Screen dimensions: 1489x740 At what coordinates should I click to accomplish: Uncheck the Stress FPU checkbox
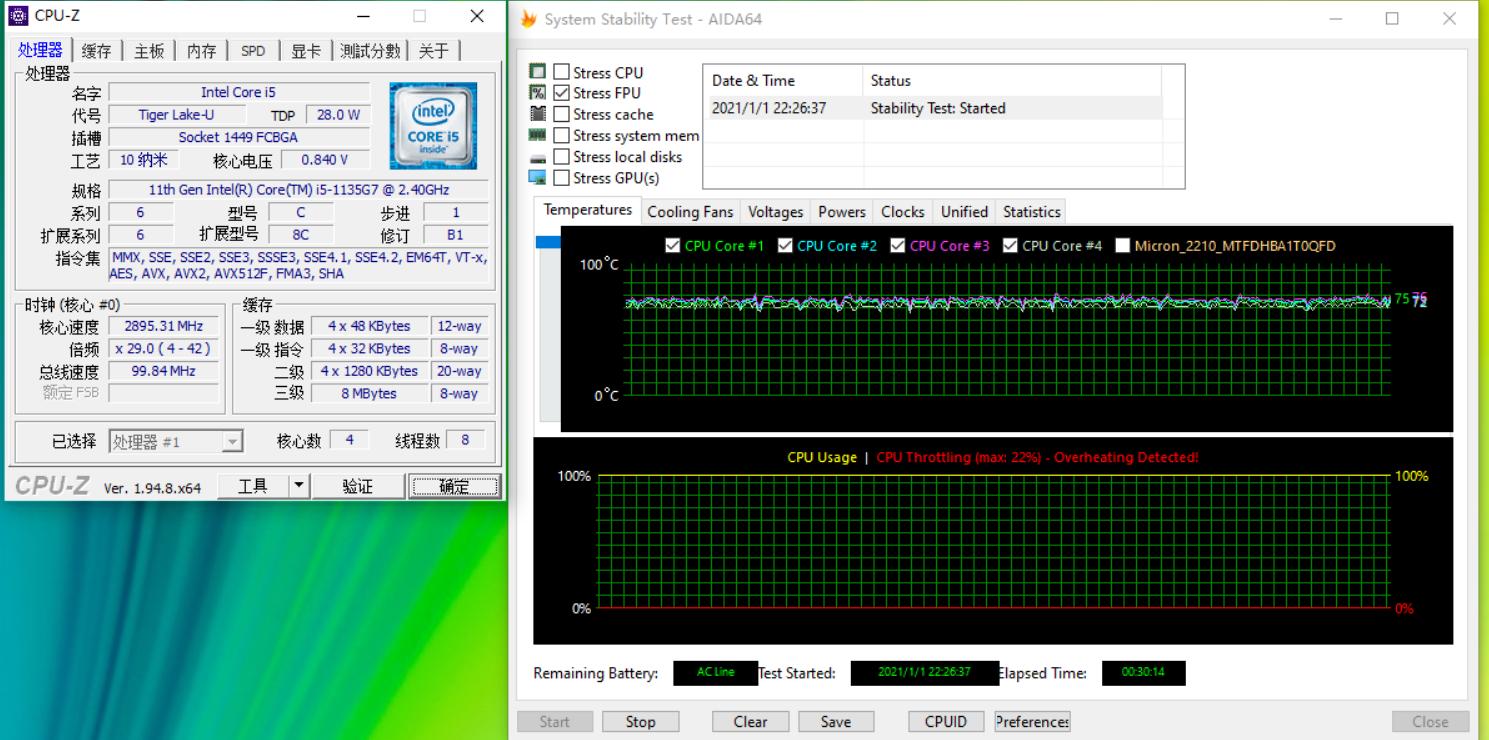click(x=561, y=93)
